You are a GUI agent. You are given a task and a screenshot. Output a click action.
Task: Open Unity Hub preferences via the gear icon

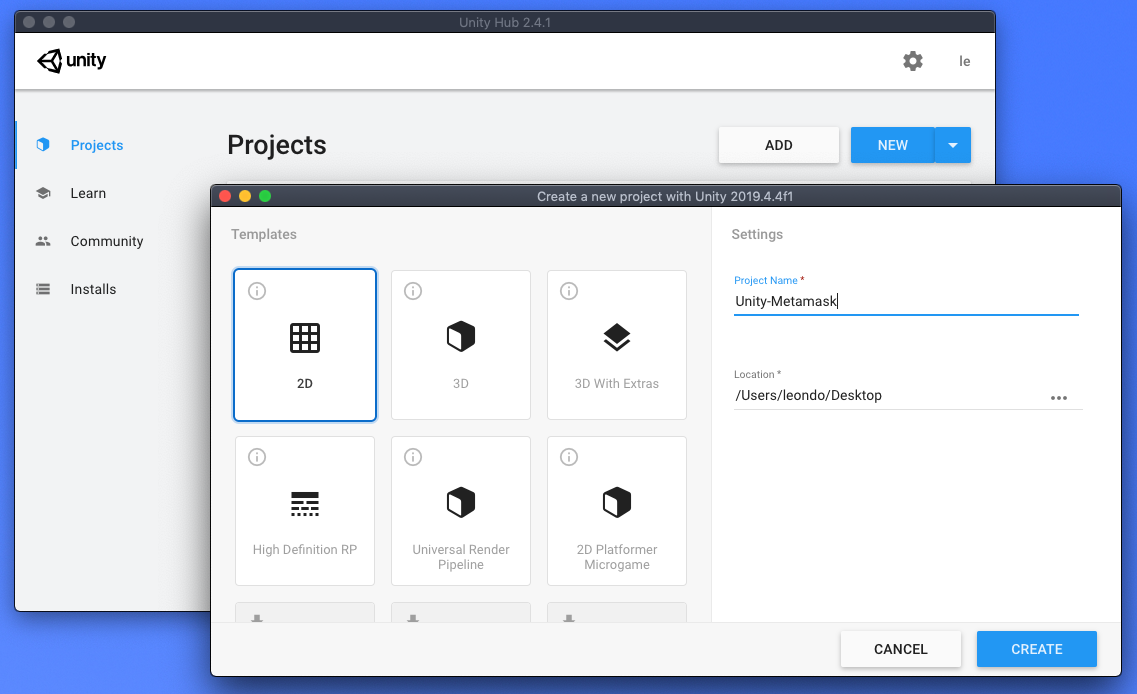tap(912, 61)
